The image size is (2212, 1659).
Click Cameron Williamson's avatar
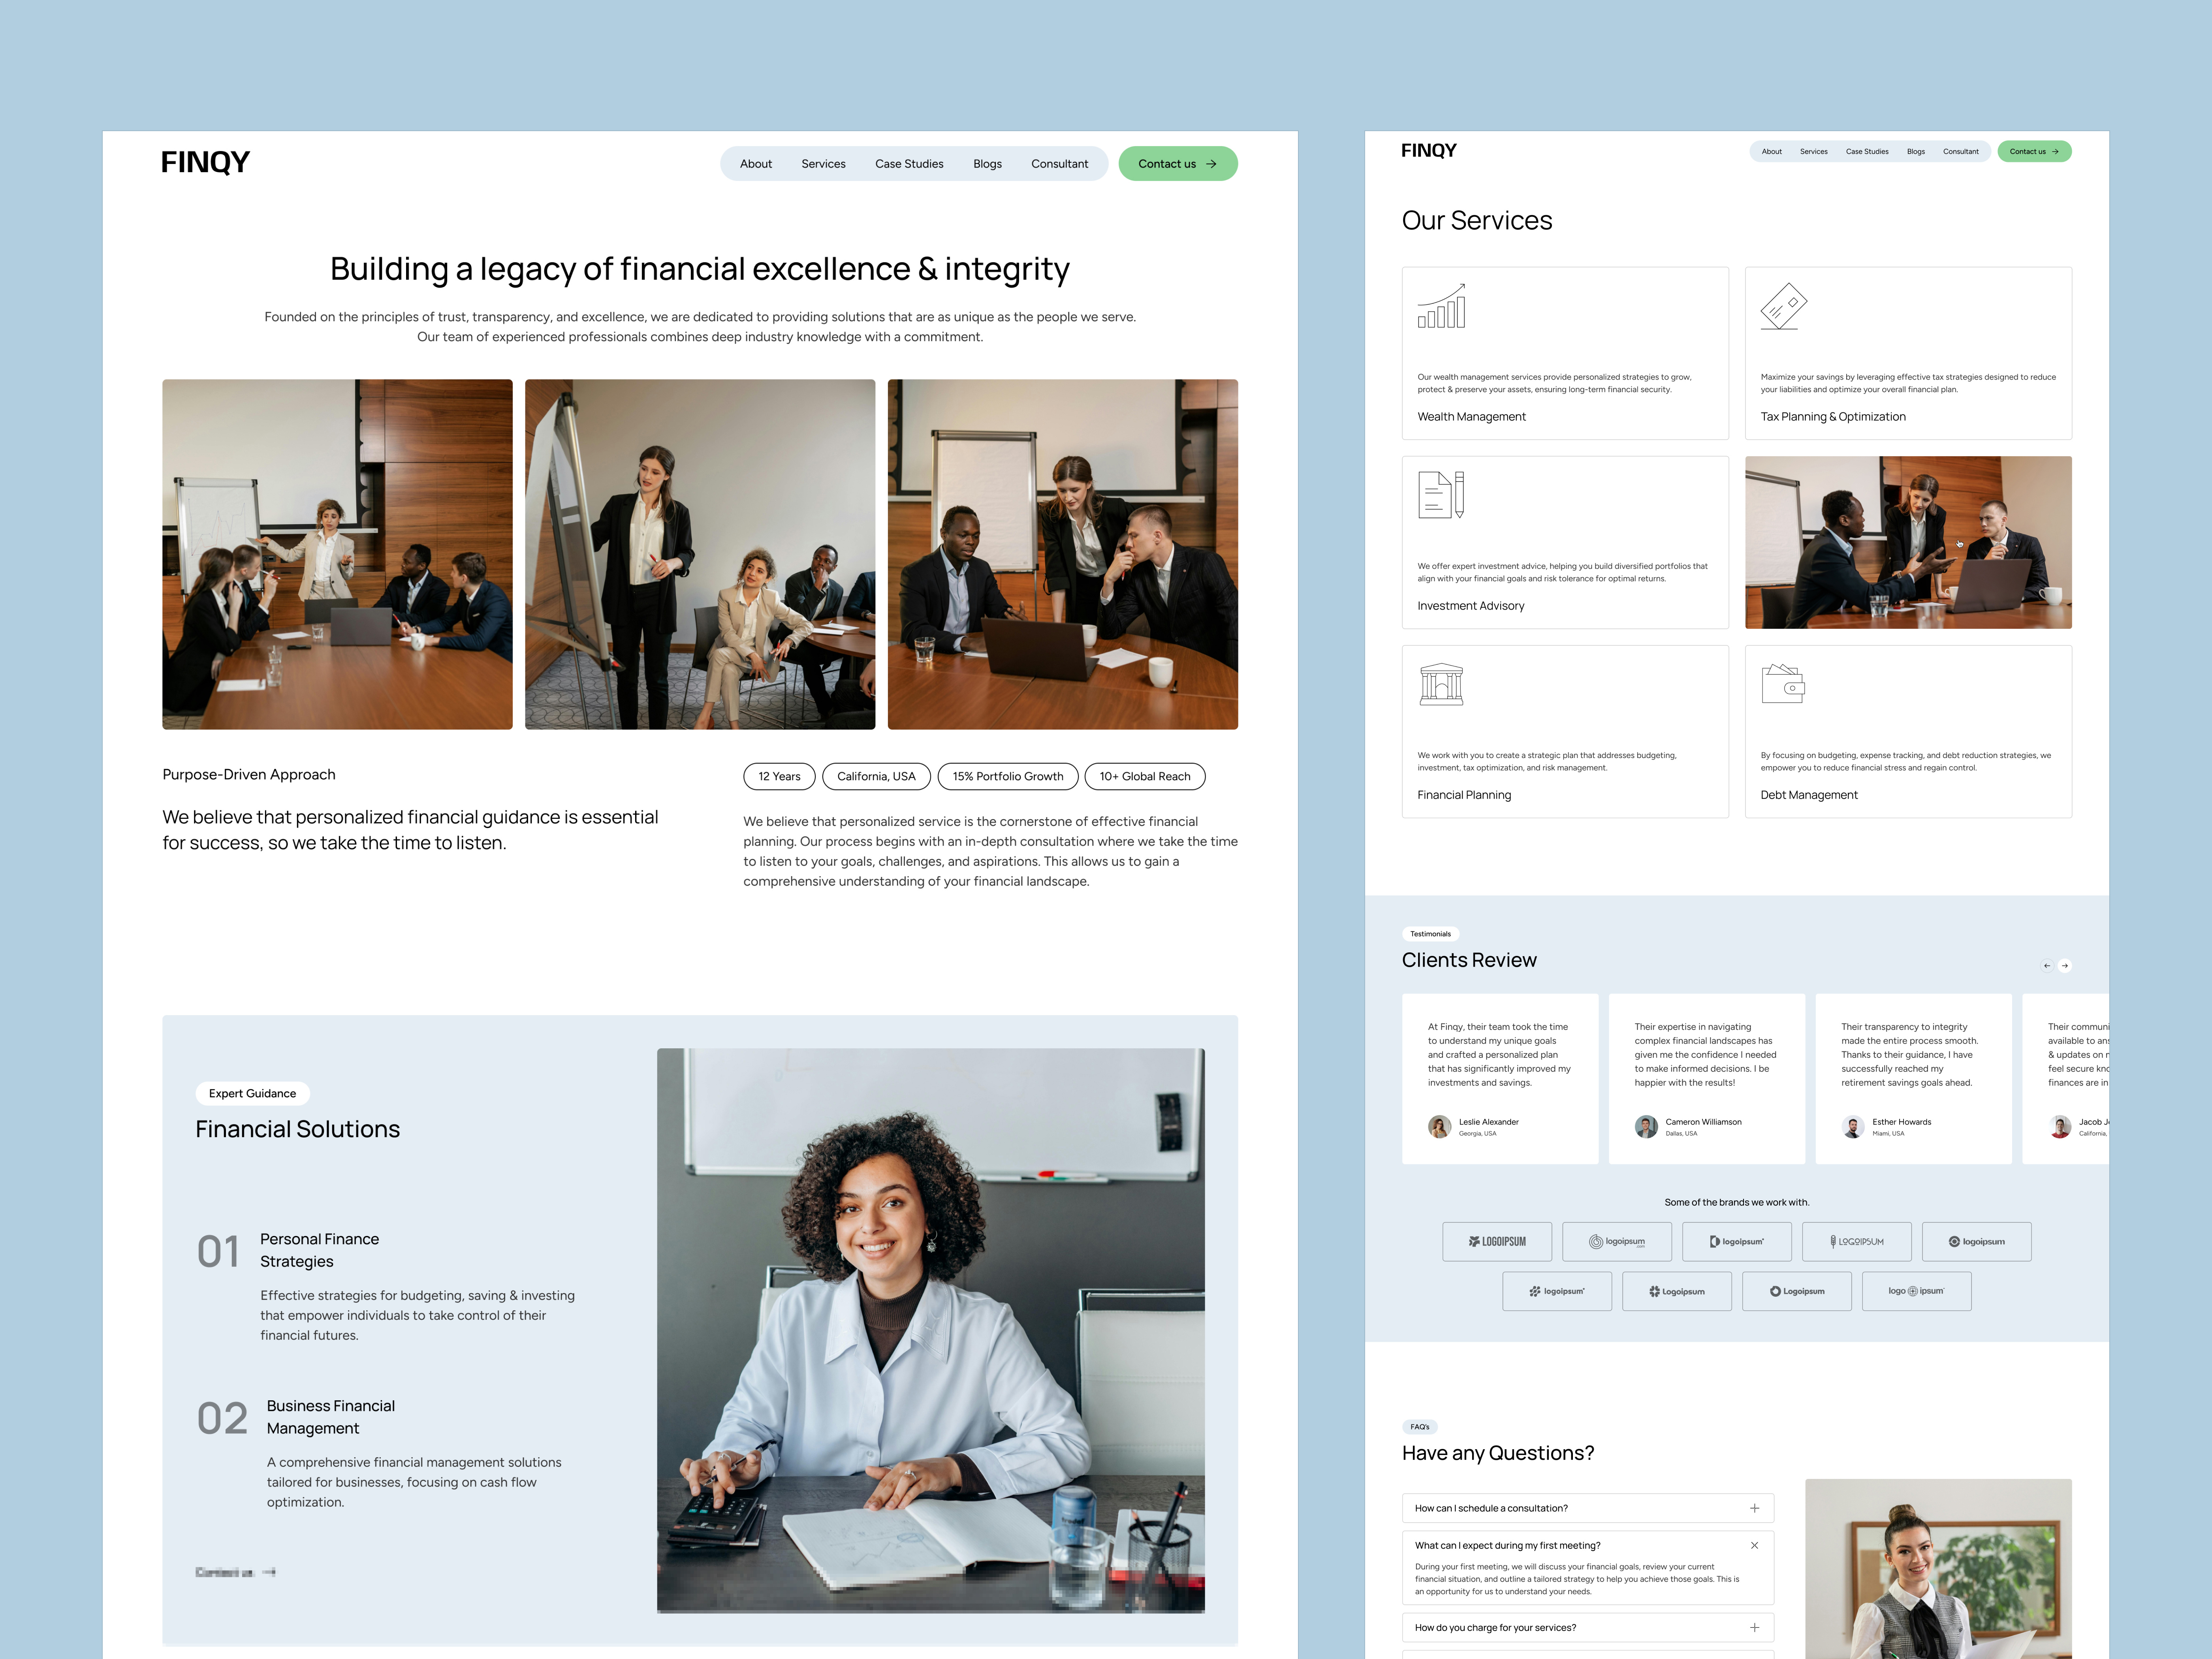[x=1646, y=1127]
